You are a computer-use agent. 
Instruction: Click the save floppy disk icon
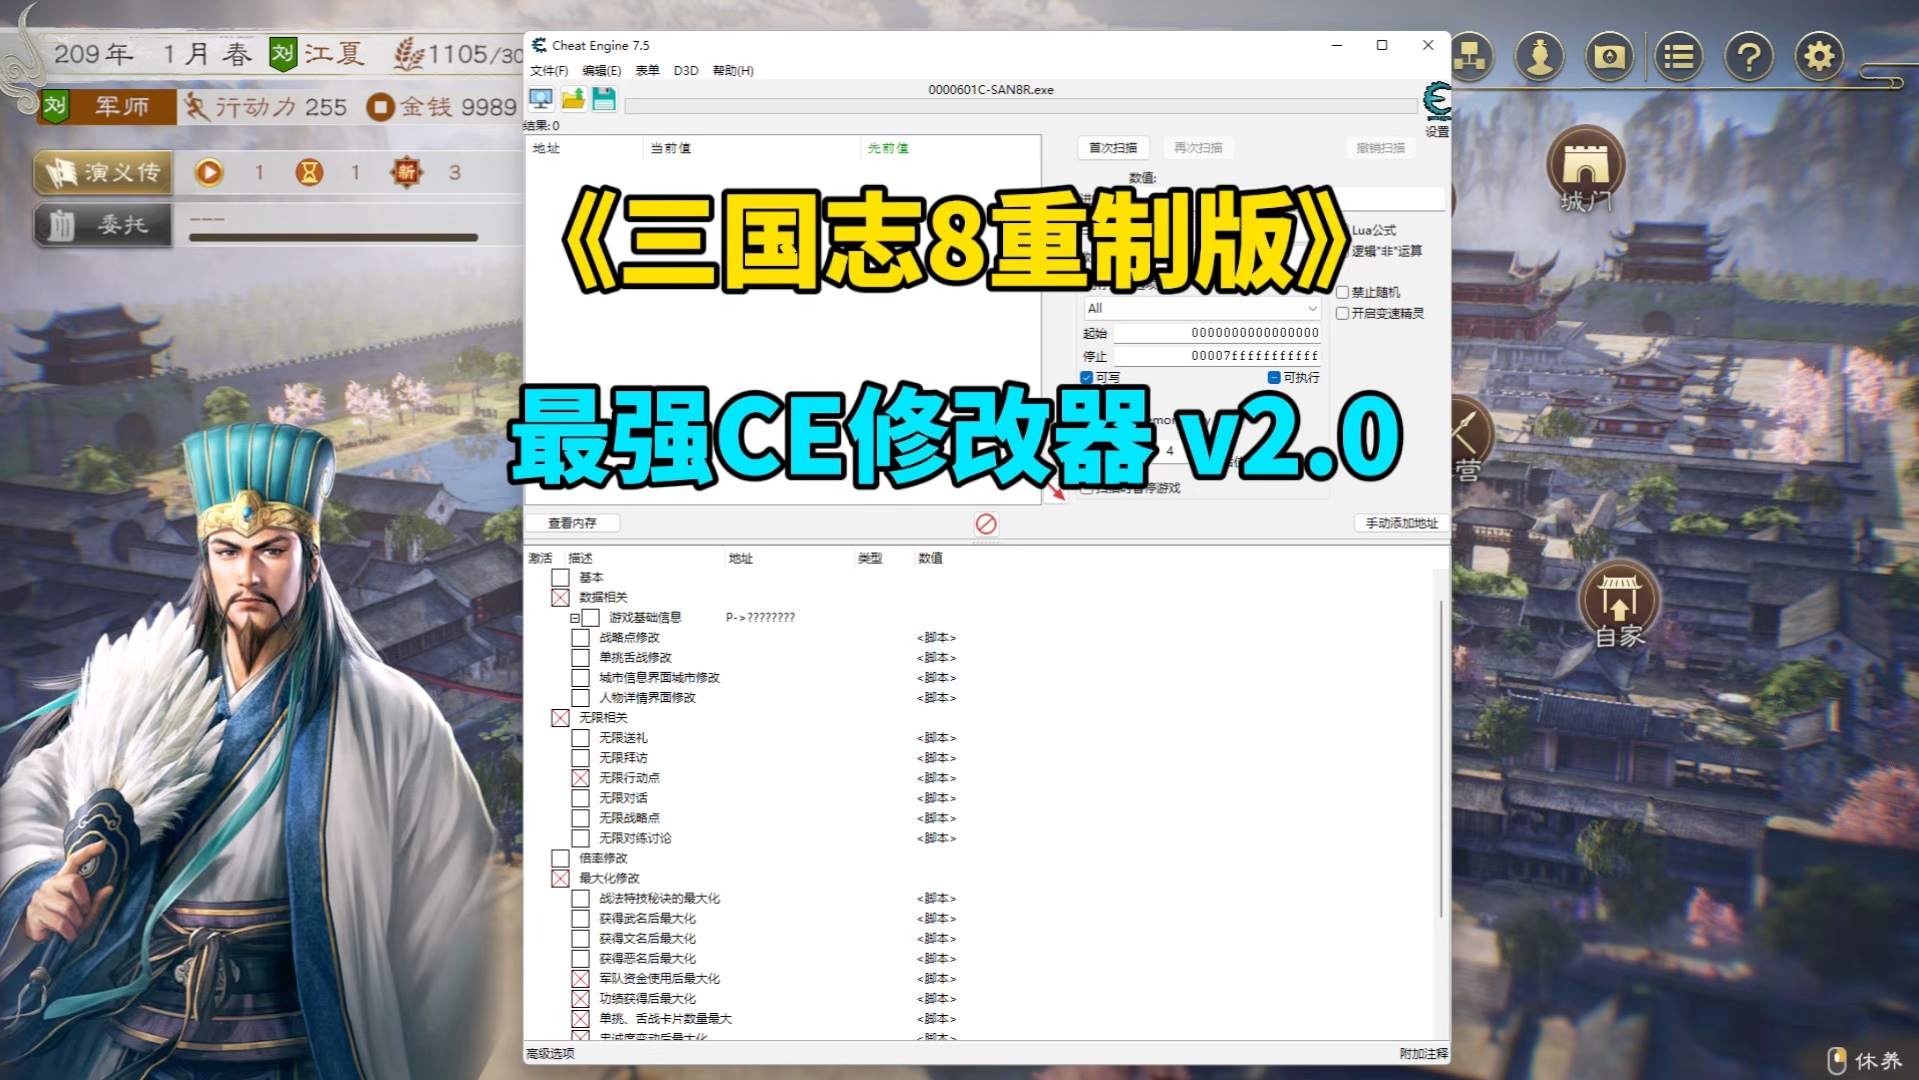604,99
